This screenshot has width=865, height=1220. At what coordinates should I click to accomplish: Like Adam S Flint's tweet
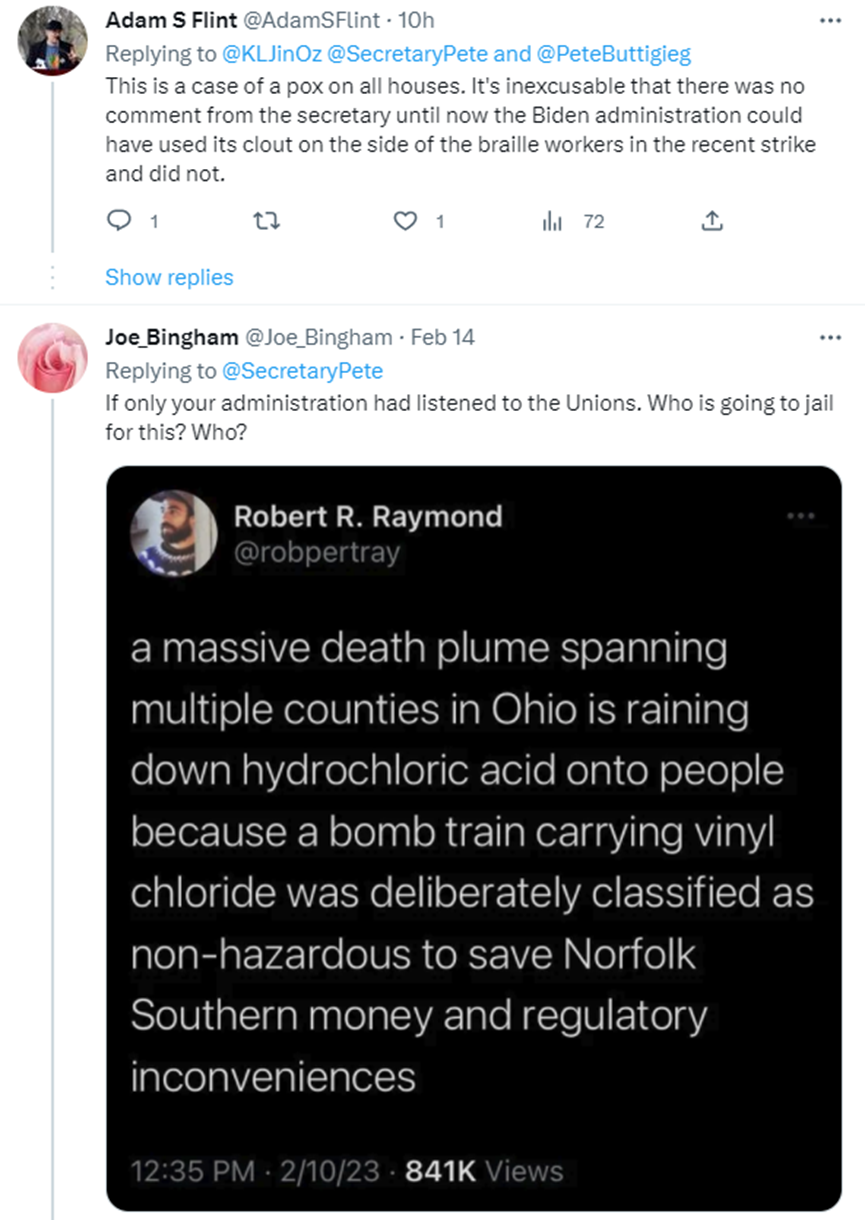[x=405, y=221]
